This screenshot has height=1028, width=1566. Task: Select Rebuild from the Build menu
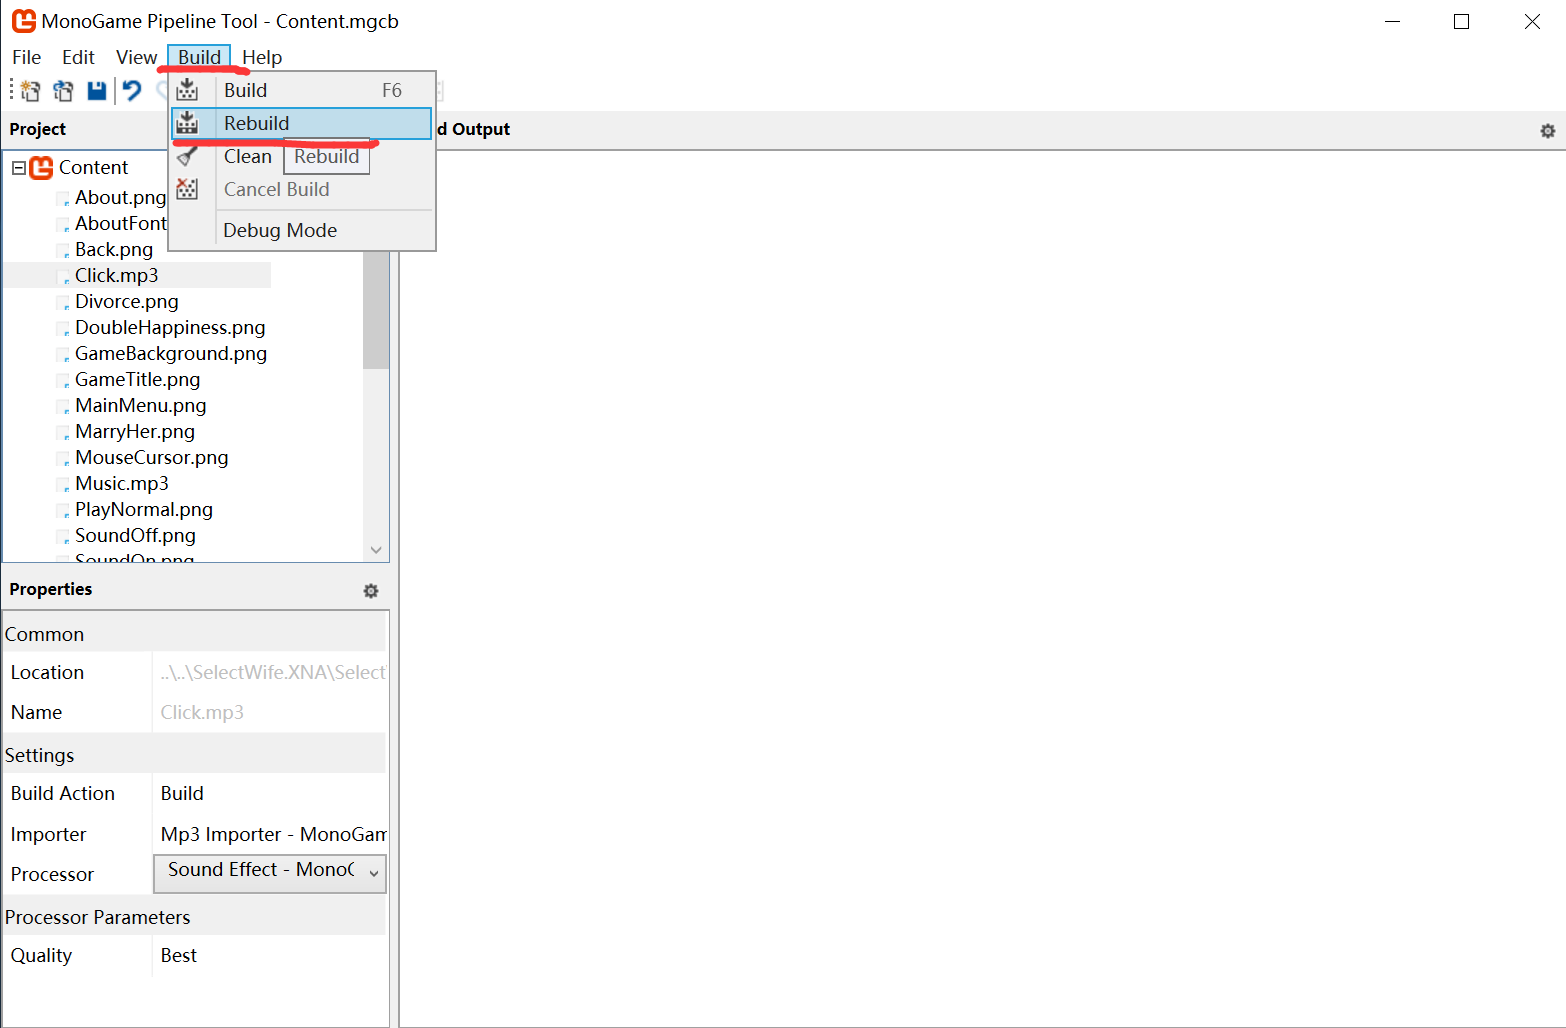click(257, 123)
